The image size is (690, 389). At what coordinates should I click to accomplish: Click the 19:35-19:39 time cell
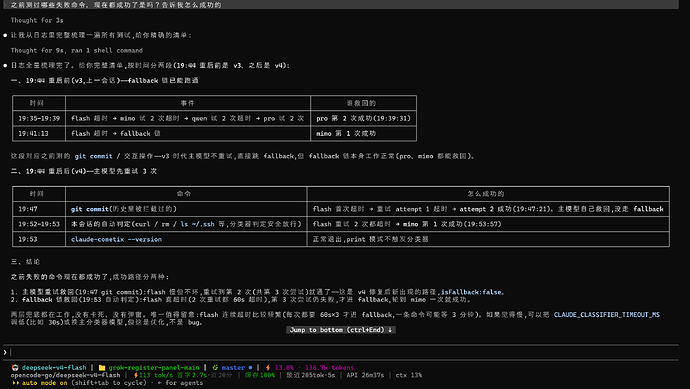[x=39, y=118]
